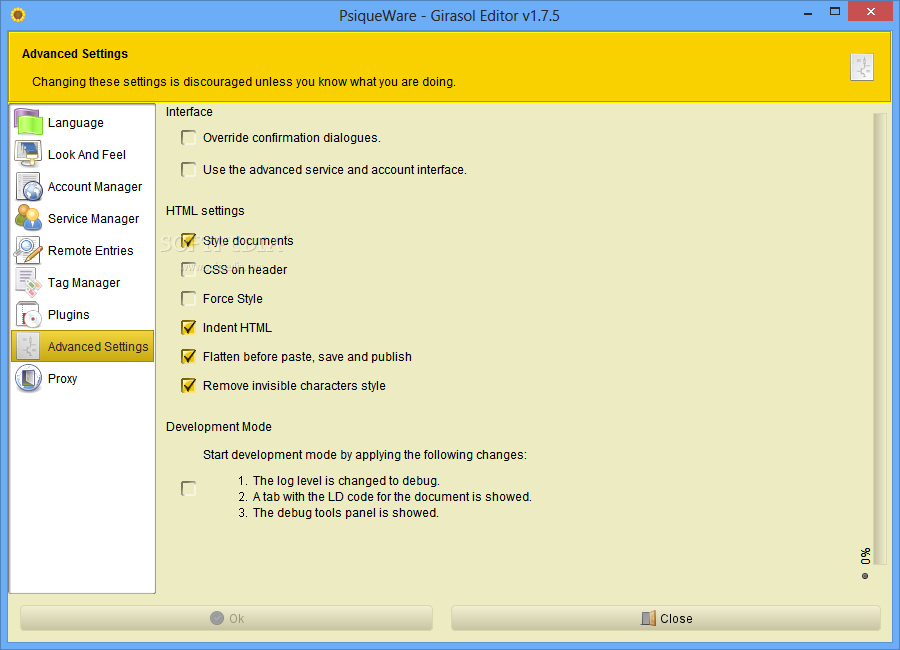The height and width of the screenshot is (650, 900).
Task: Close the window with the red X
Action: click(870, 11)
